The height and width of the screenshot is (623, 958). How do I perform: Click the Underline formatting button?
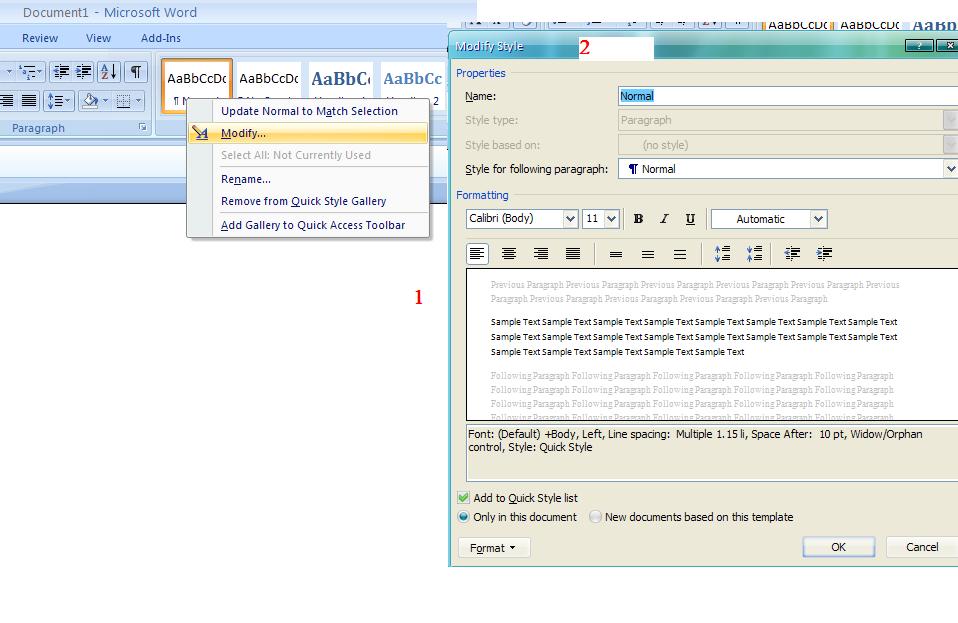tap(690, 219)
